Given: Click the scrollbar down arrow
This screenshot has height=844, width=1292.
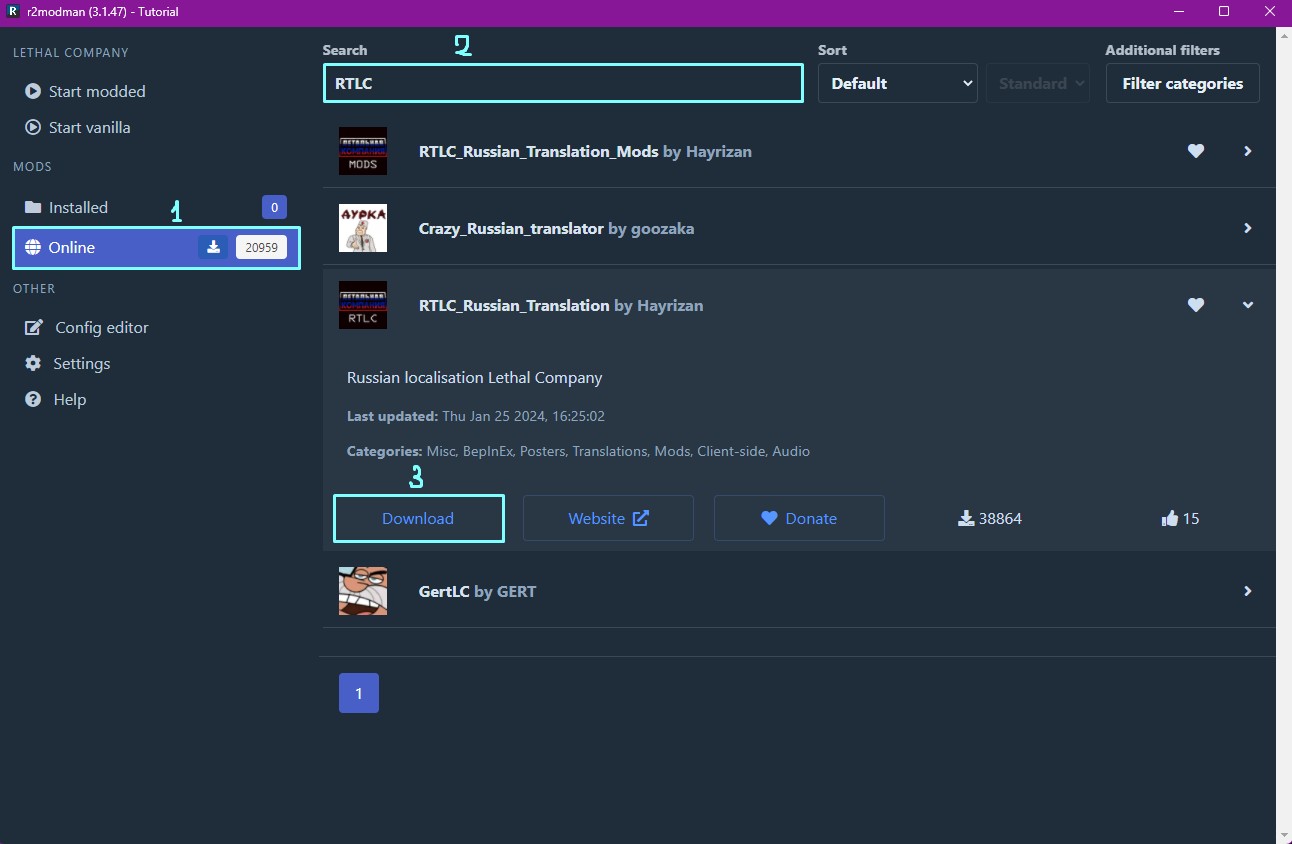Looking at the screenshot, I should click(x=1284, y=836).
